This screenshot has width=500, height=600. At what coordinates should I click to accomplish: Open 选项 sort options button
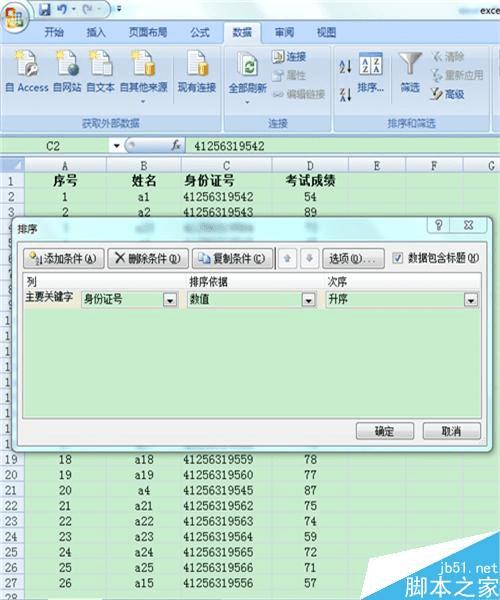[x=353, y=259]
